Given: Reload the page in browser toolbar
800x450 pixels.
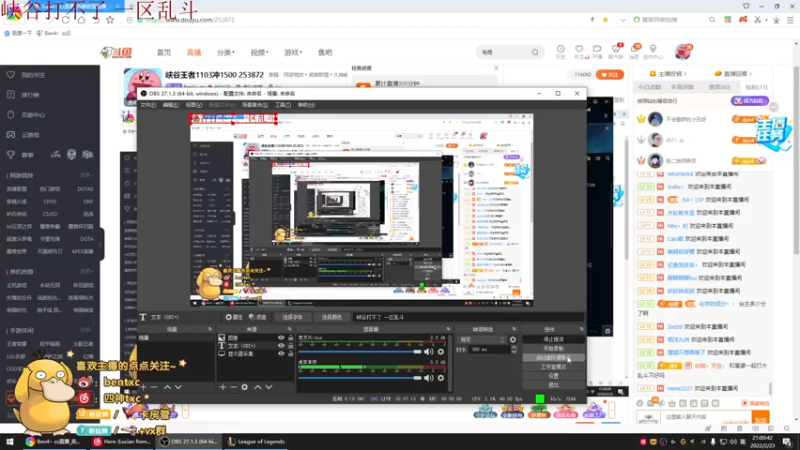Looking at the screenshot, I should tap(65, 20).
